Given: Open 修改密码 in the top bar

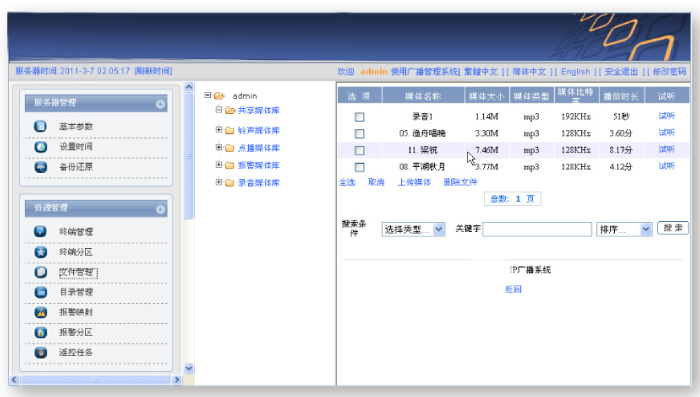Looking at the screenshot, I should coord(669,71).
